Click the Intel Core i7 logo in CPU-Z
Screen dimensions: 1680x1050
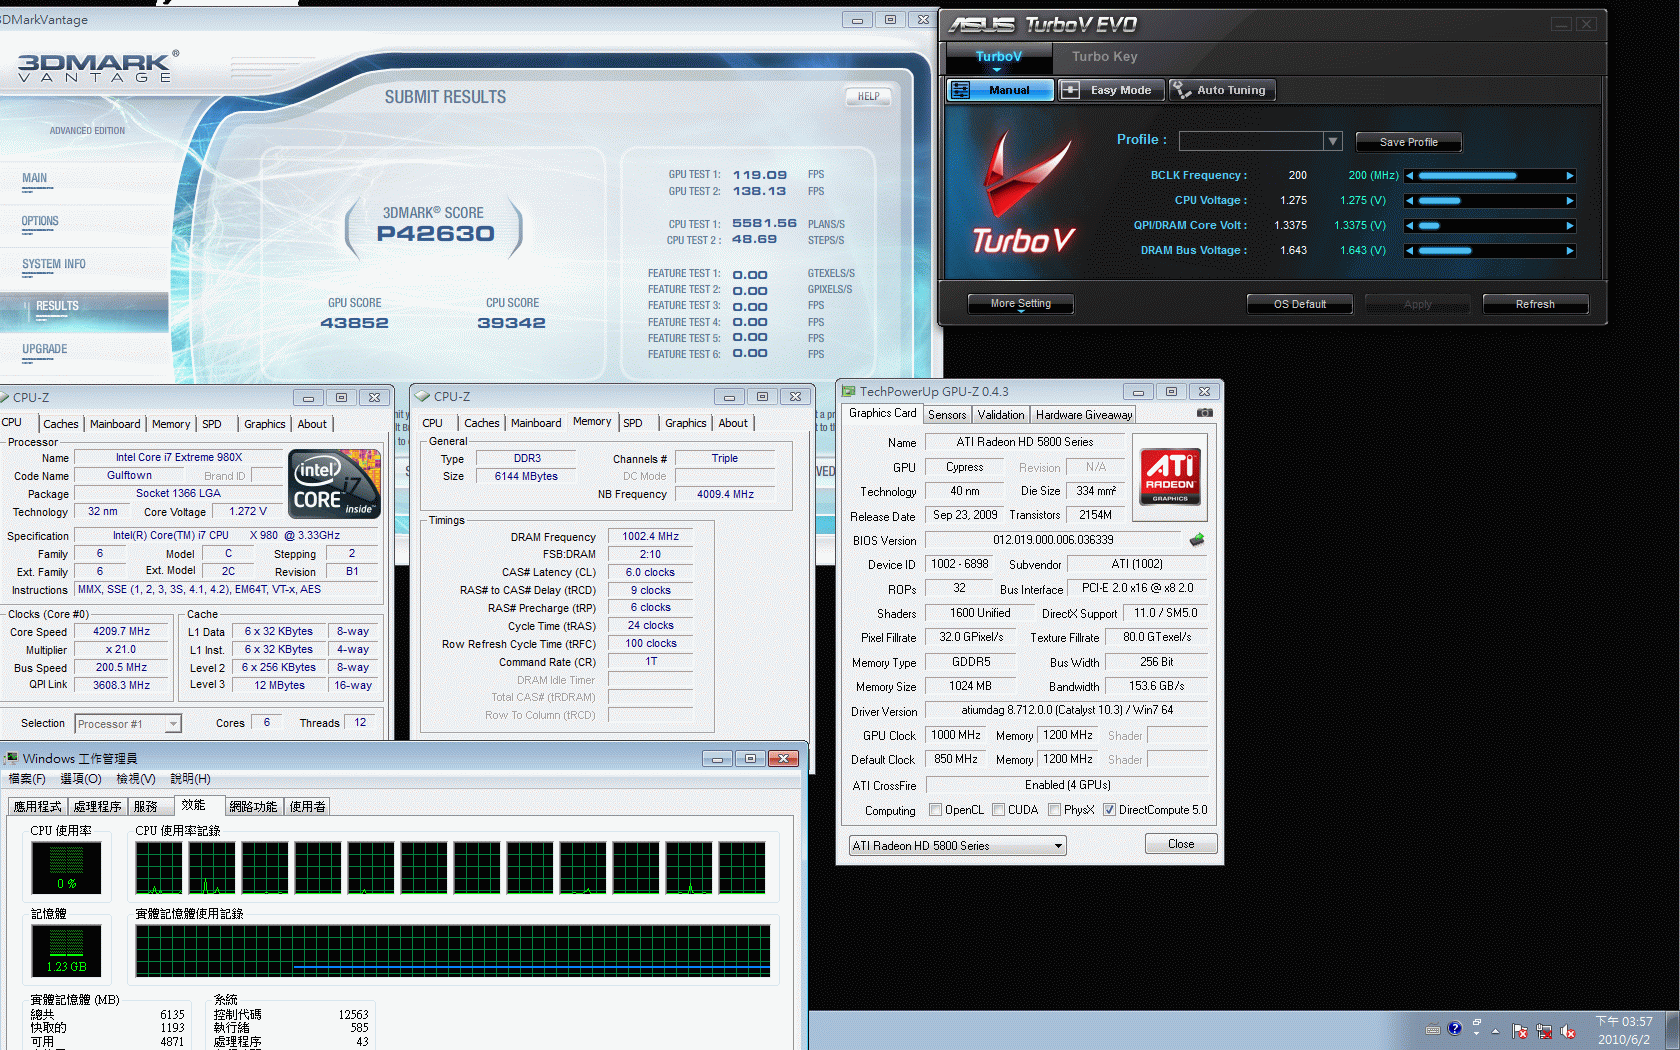pos(335,483)
